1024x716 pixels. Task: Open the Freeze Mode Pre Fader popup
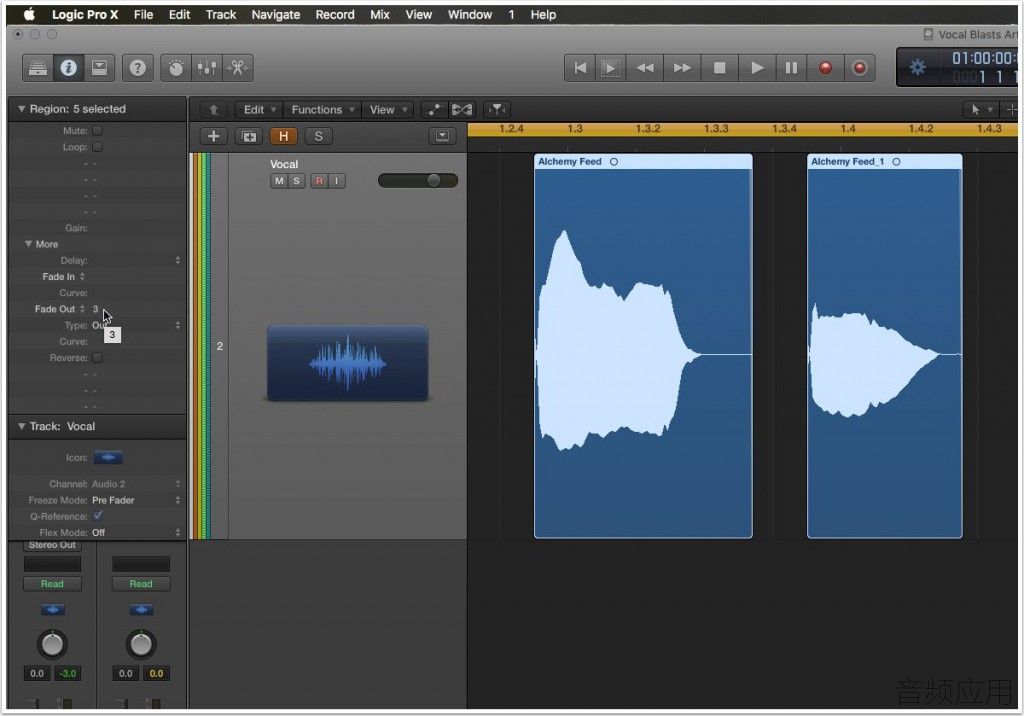tap(136, 500)
